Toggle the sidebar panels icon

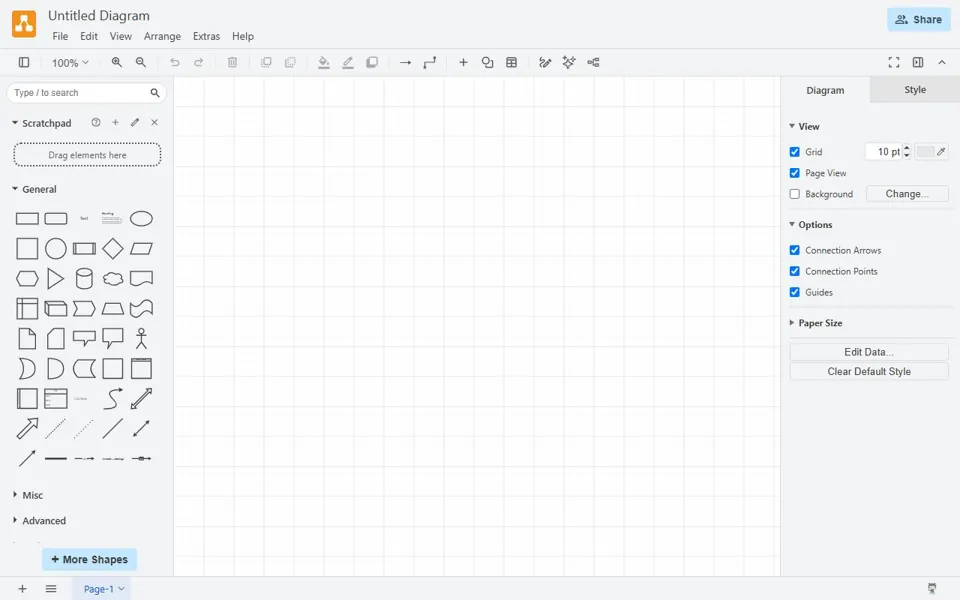point(24,62)
